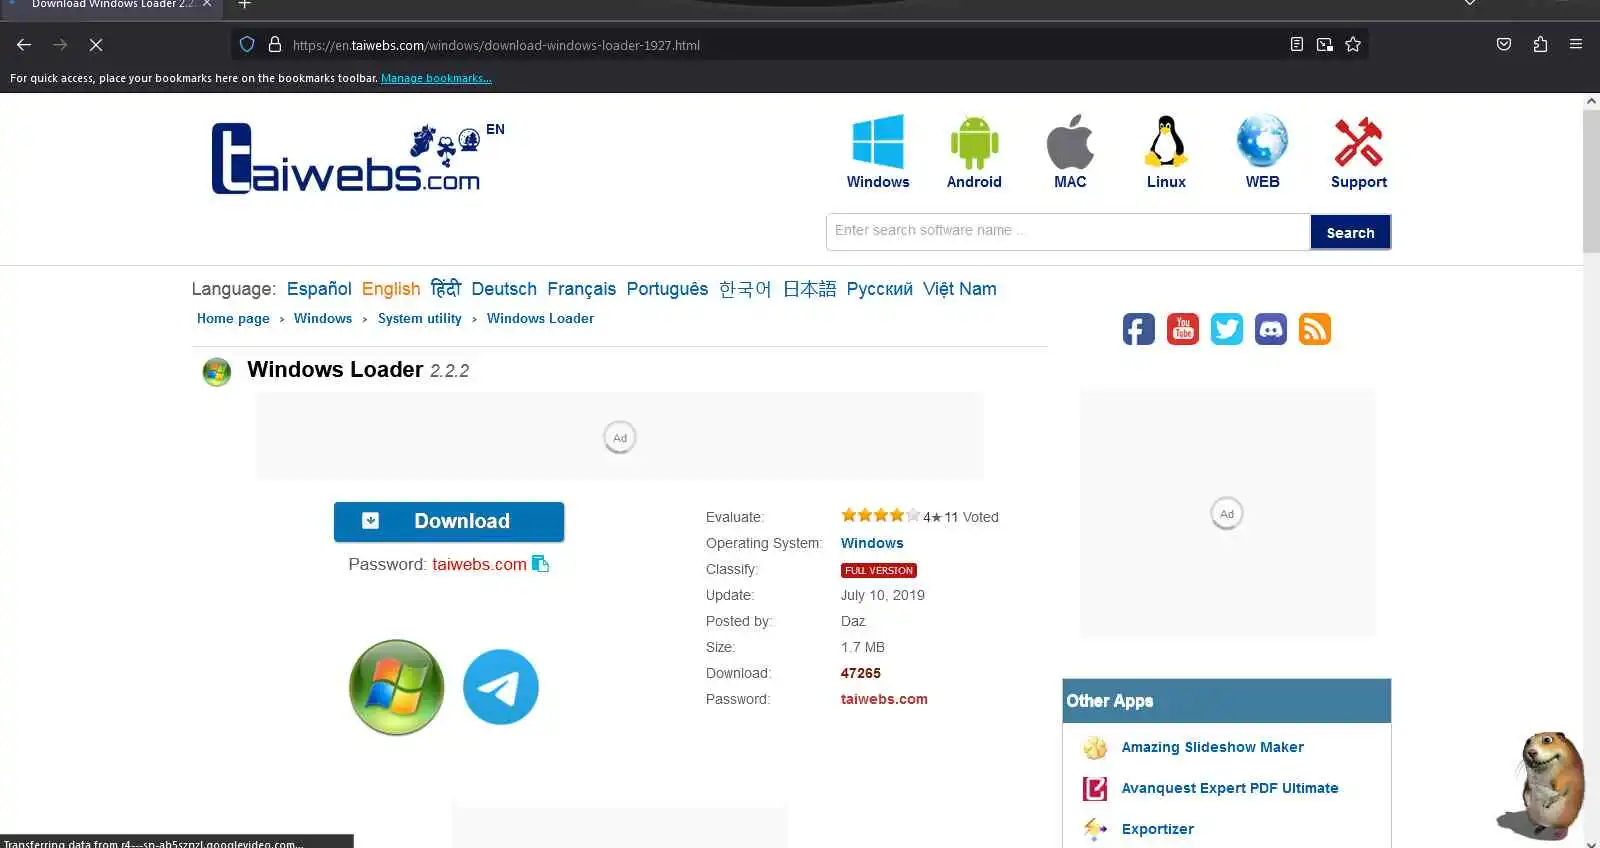Toggle reader view in address bar
Image resolution: width=1600 pixels, height=848 pixels.
pyautogui.click(x=1297, y=45)
